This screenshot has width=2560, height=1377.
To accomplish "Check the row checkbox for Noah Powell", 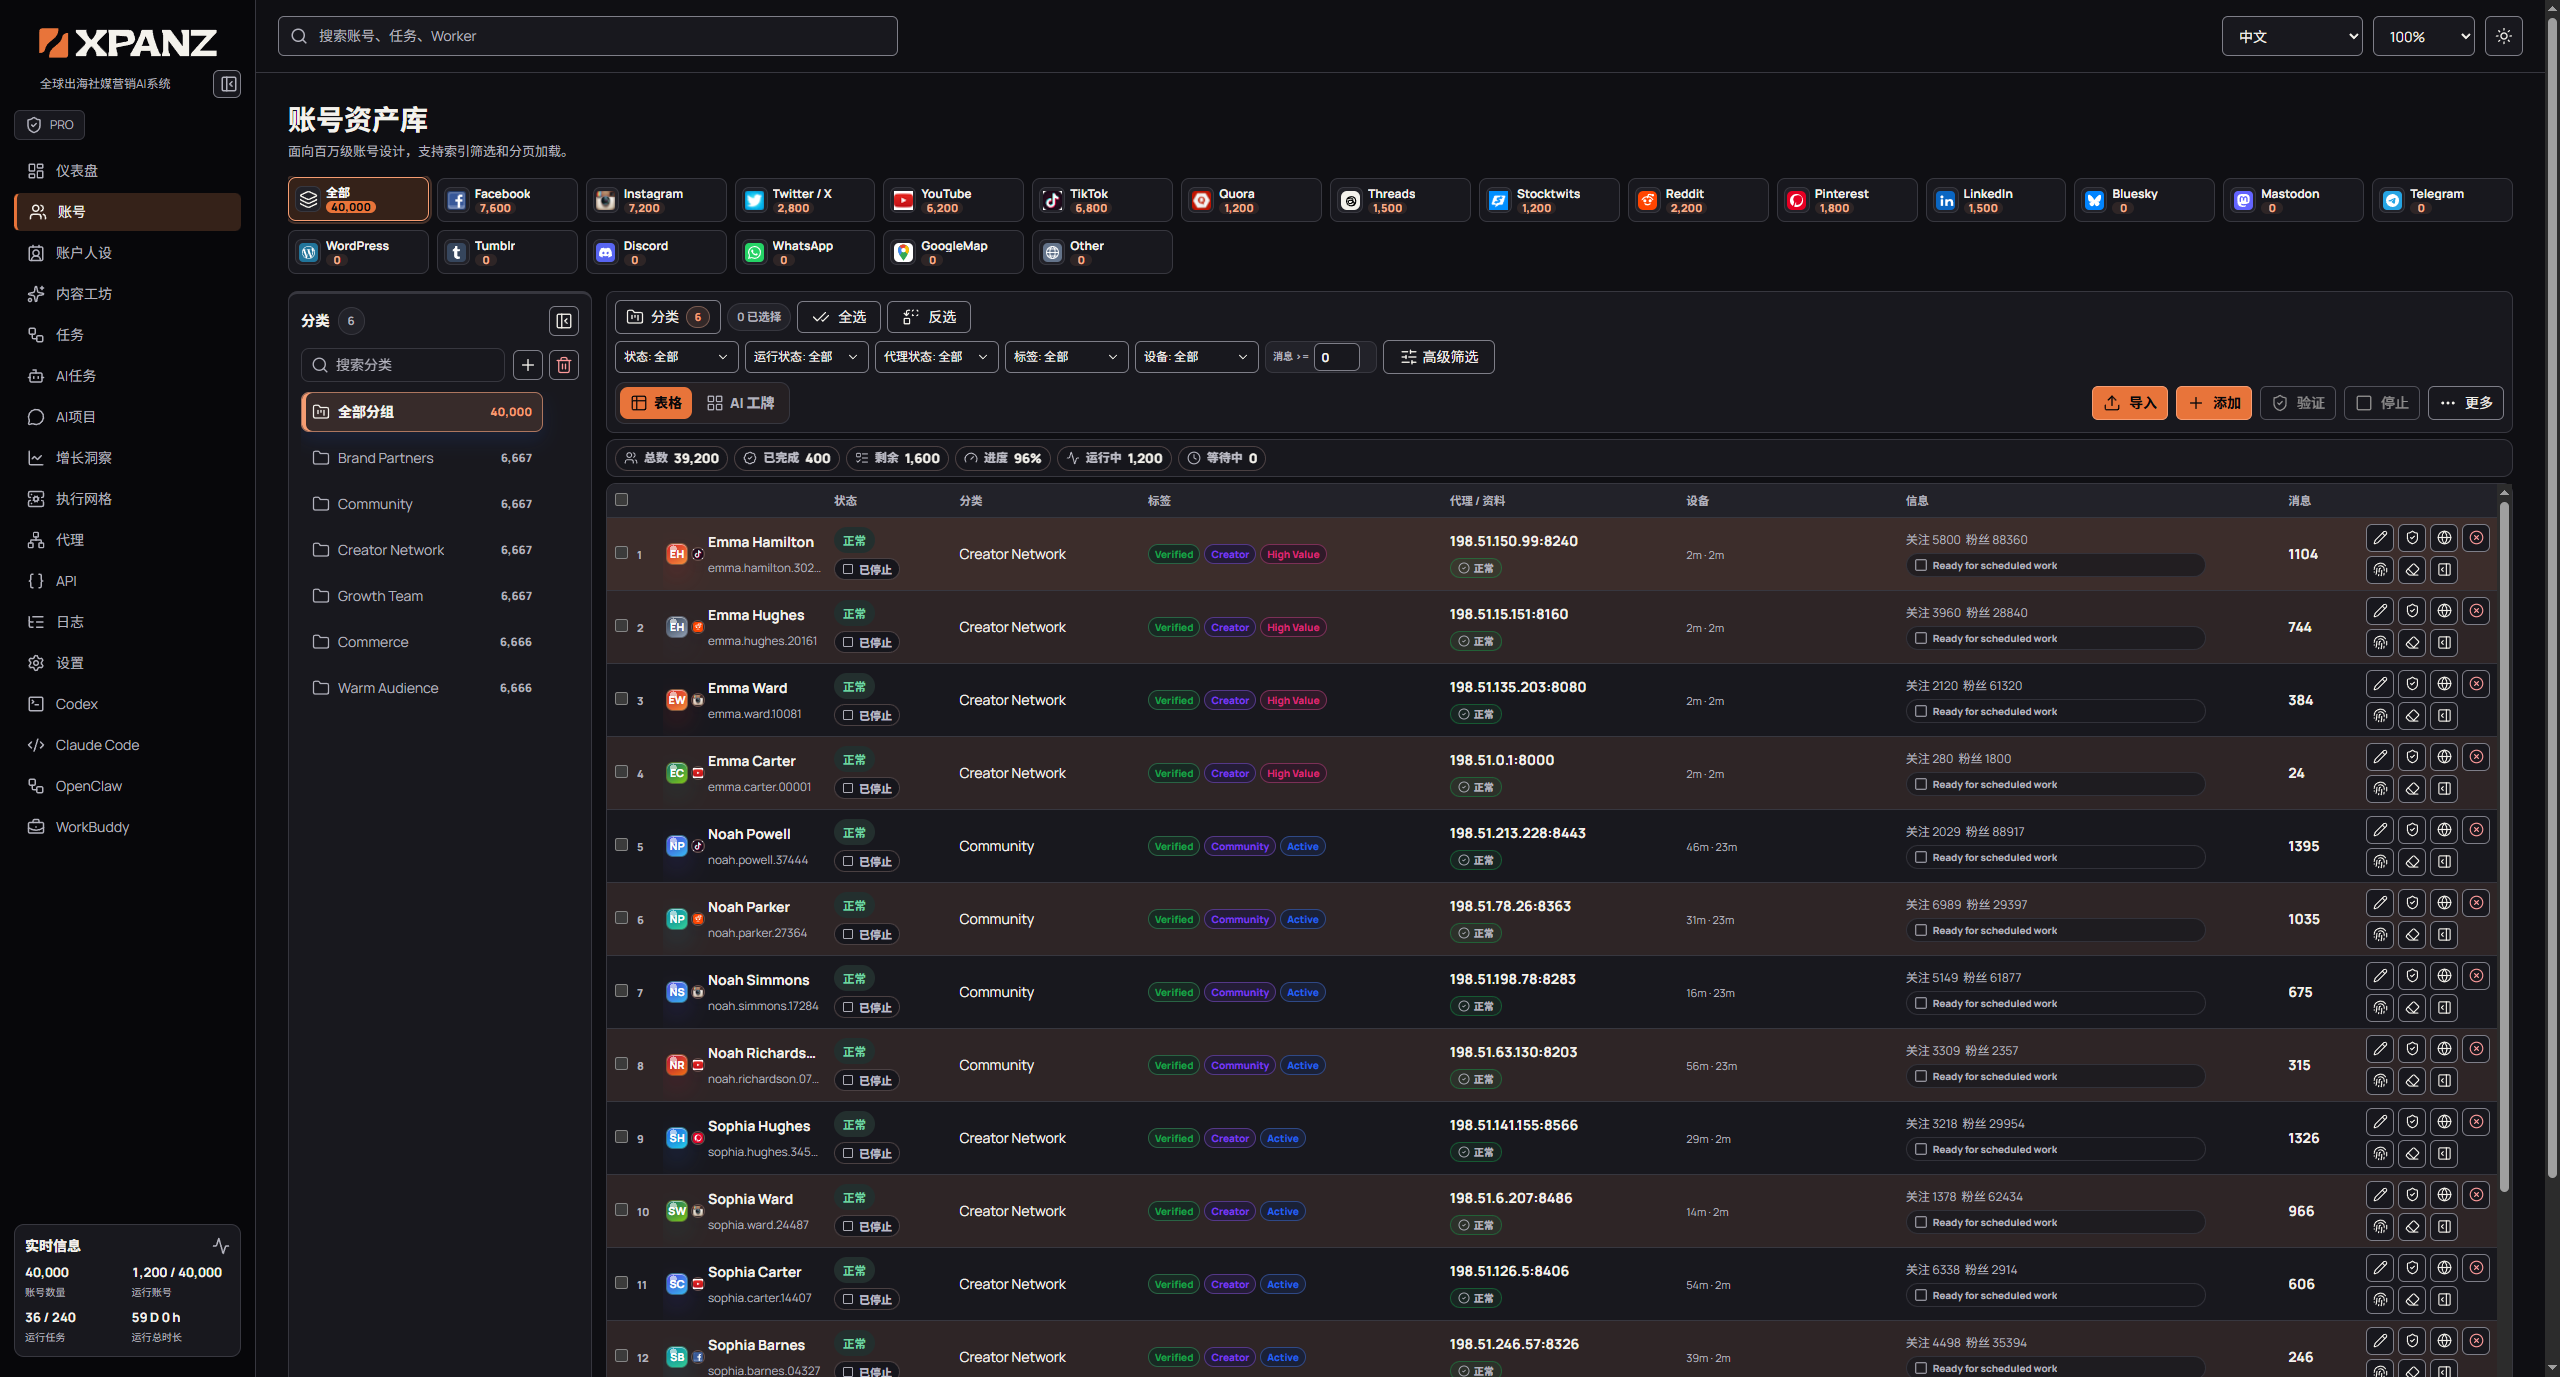I will click(621, 845).
